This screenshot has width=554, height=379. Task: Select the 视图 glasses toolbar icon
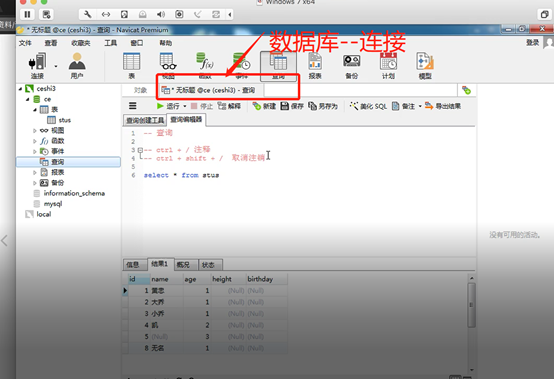(x=168, y=66)
